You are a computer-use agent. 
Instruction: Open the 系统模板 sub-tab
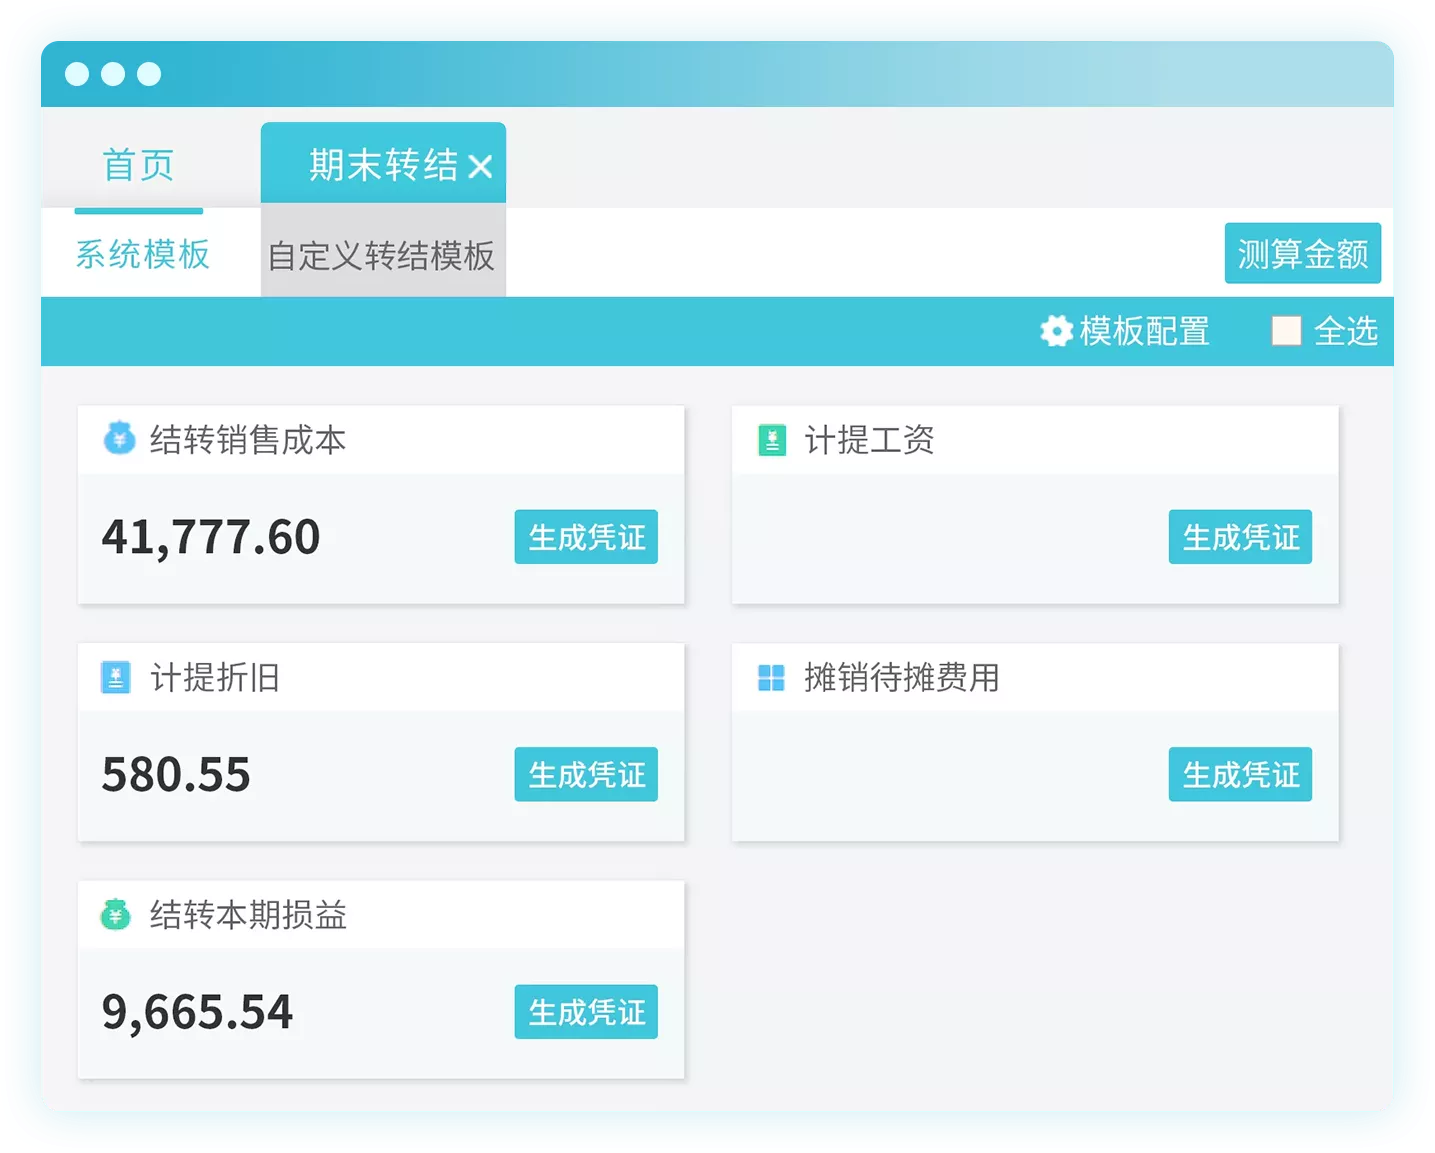point(142,254)
